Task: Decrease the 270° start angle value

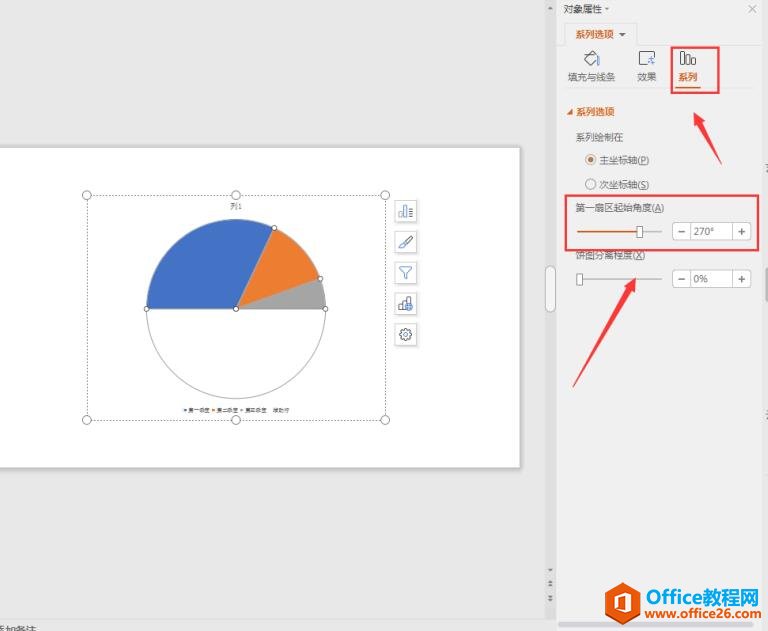Action: pos(681,231)
